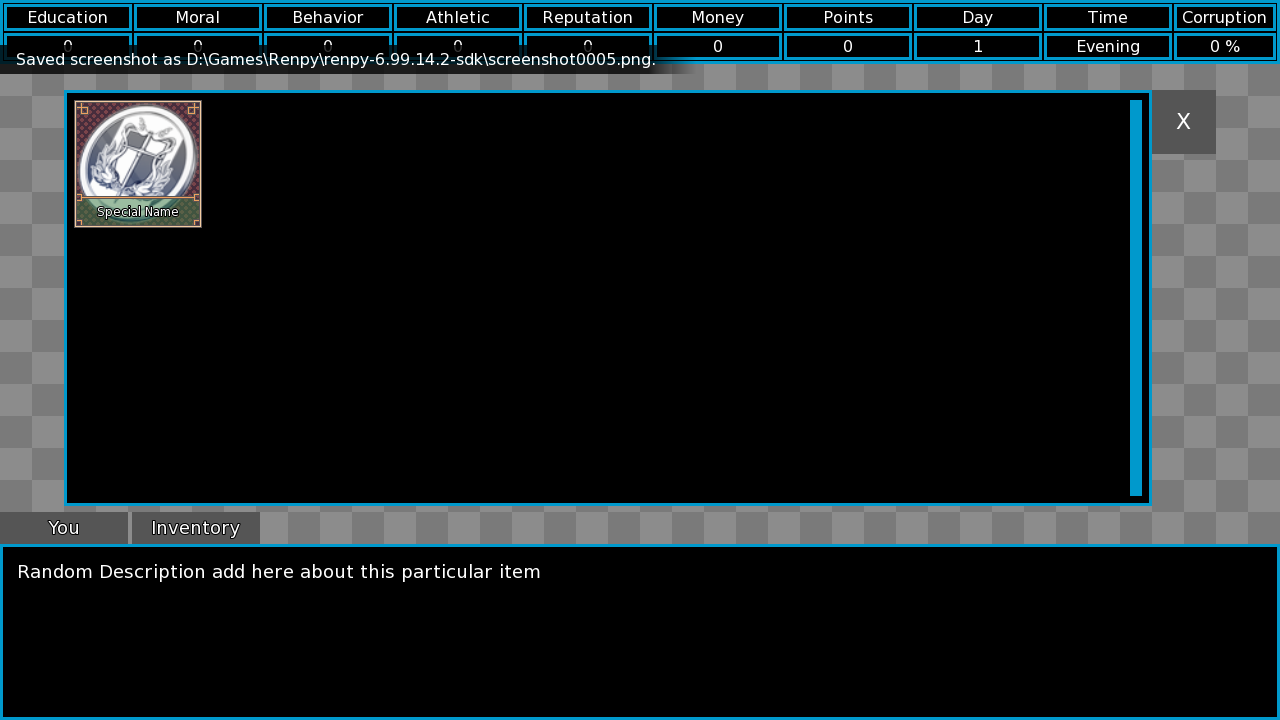Viewport: 1280px width, 720px height.
Task: Toggle the Corruption percentage display
Action: (x=1224, y=46)
